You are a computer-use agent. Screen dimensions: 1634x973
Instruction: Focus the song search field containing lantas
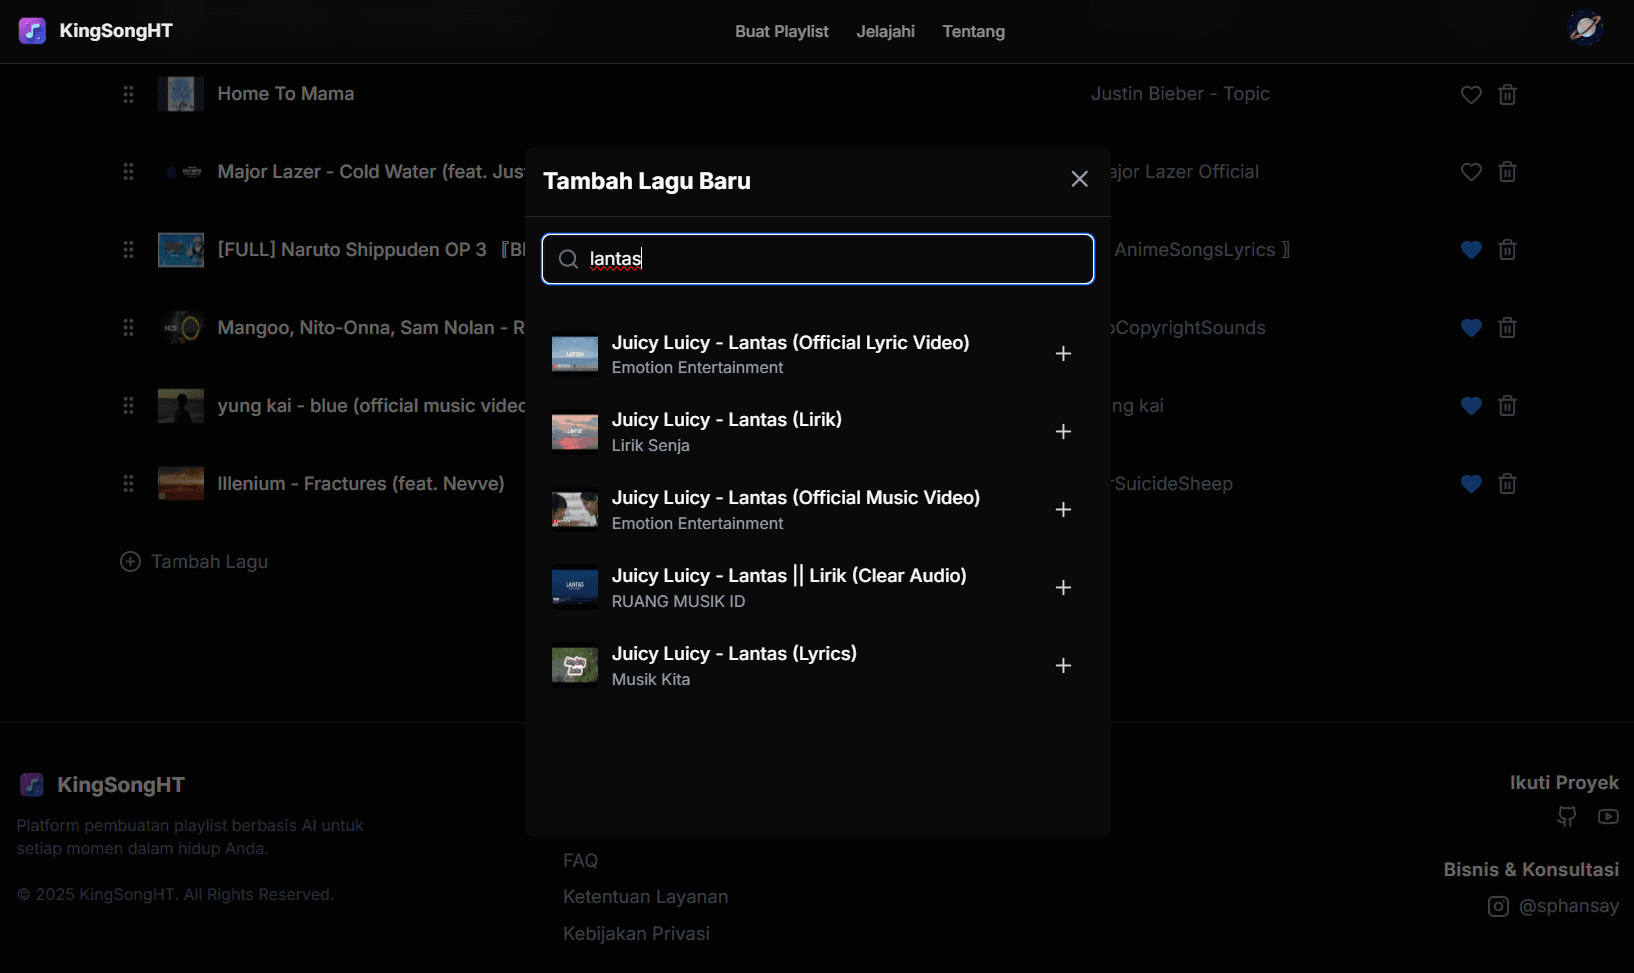[x=830, y=259]
